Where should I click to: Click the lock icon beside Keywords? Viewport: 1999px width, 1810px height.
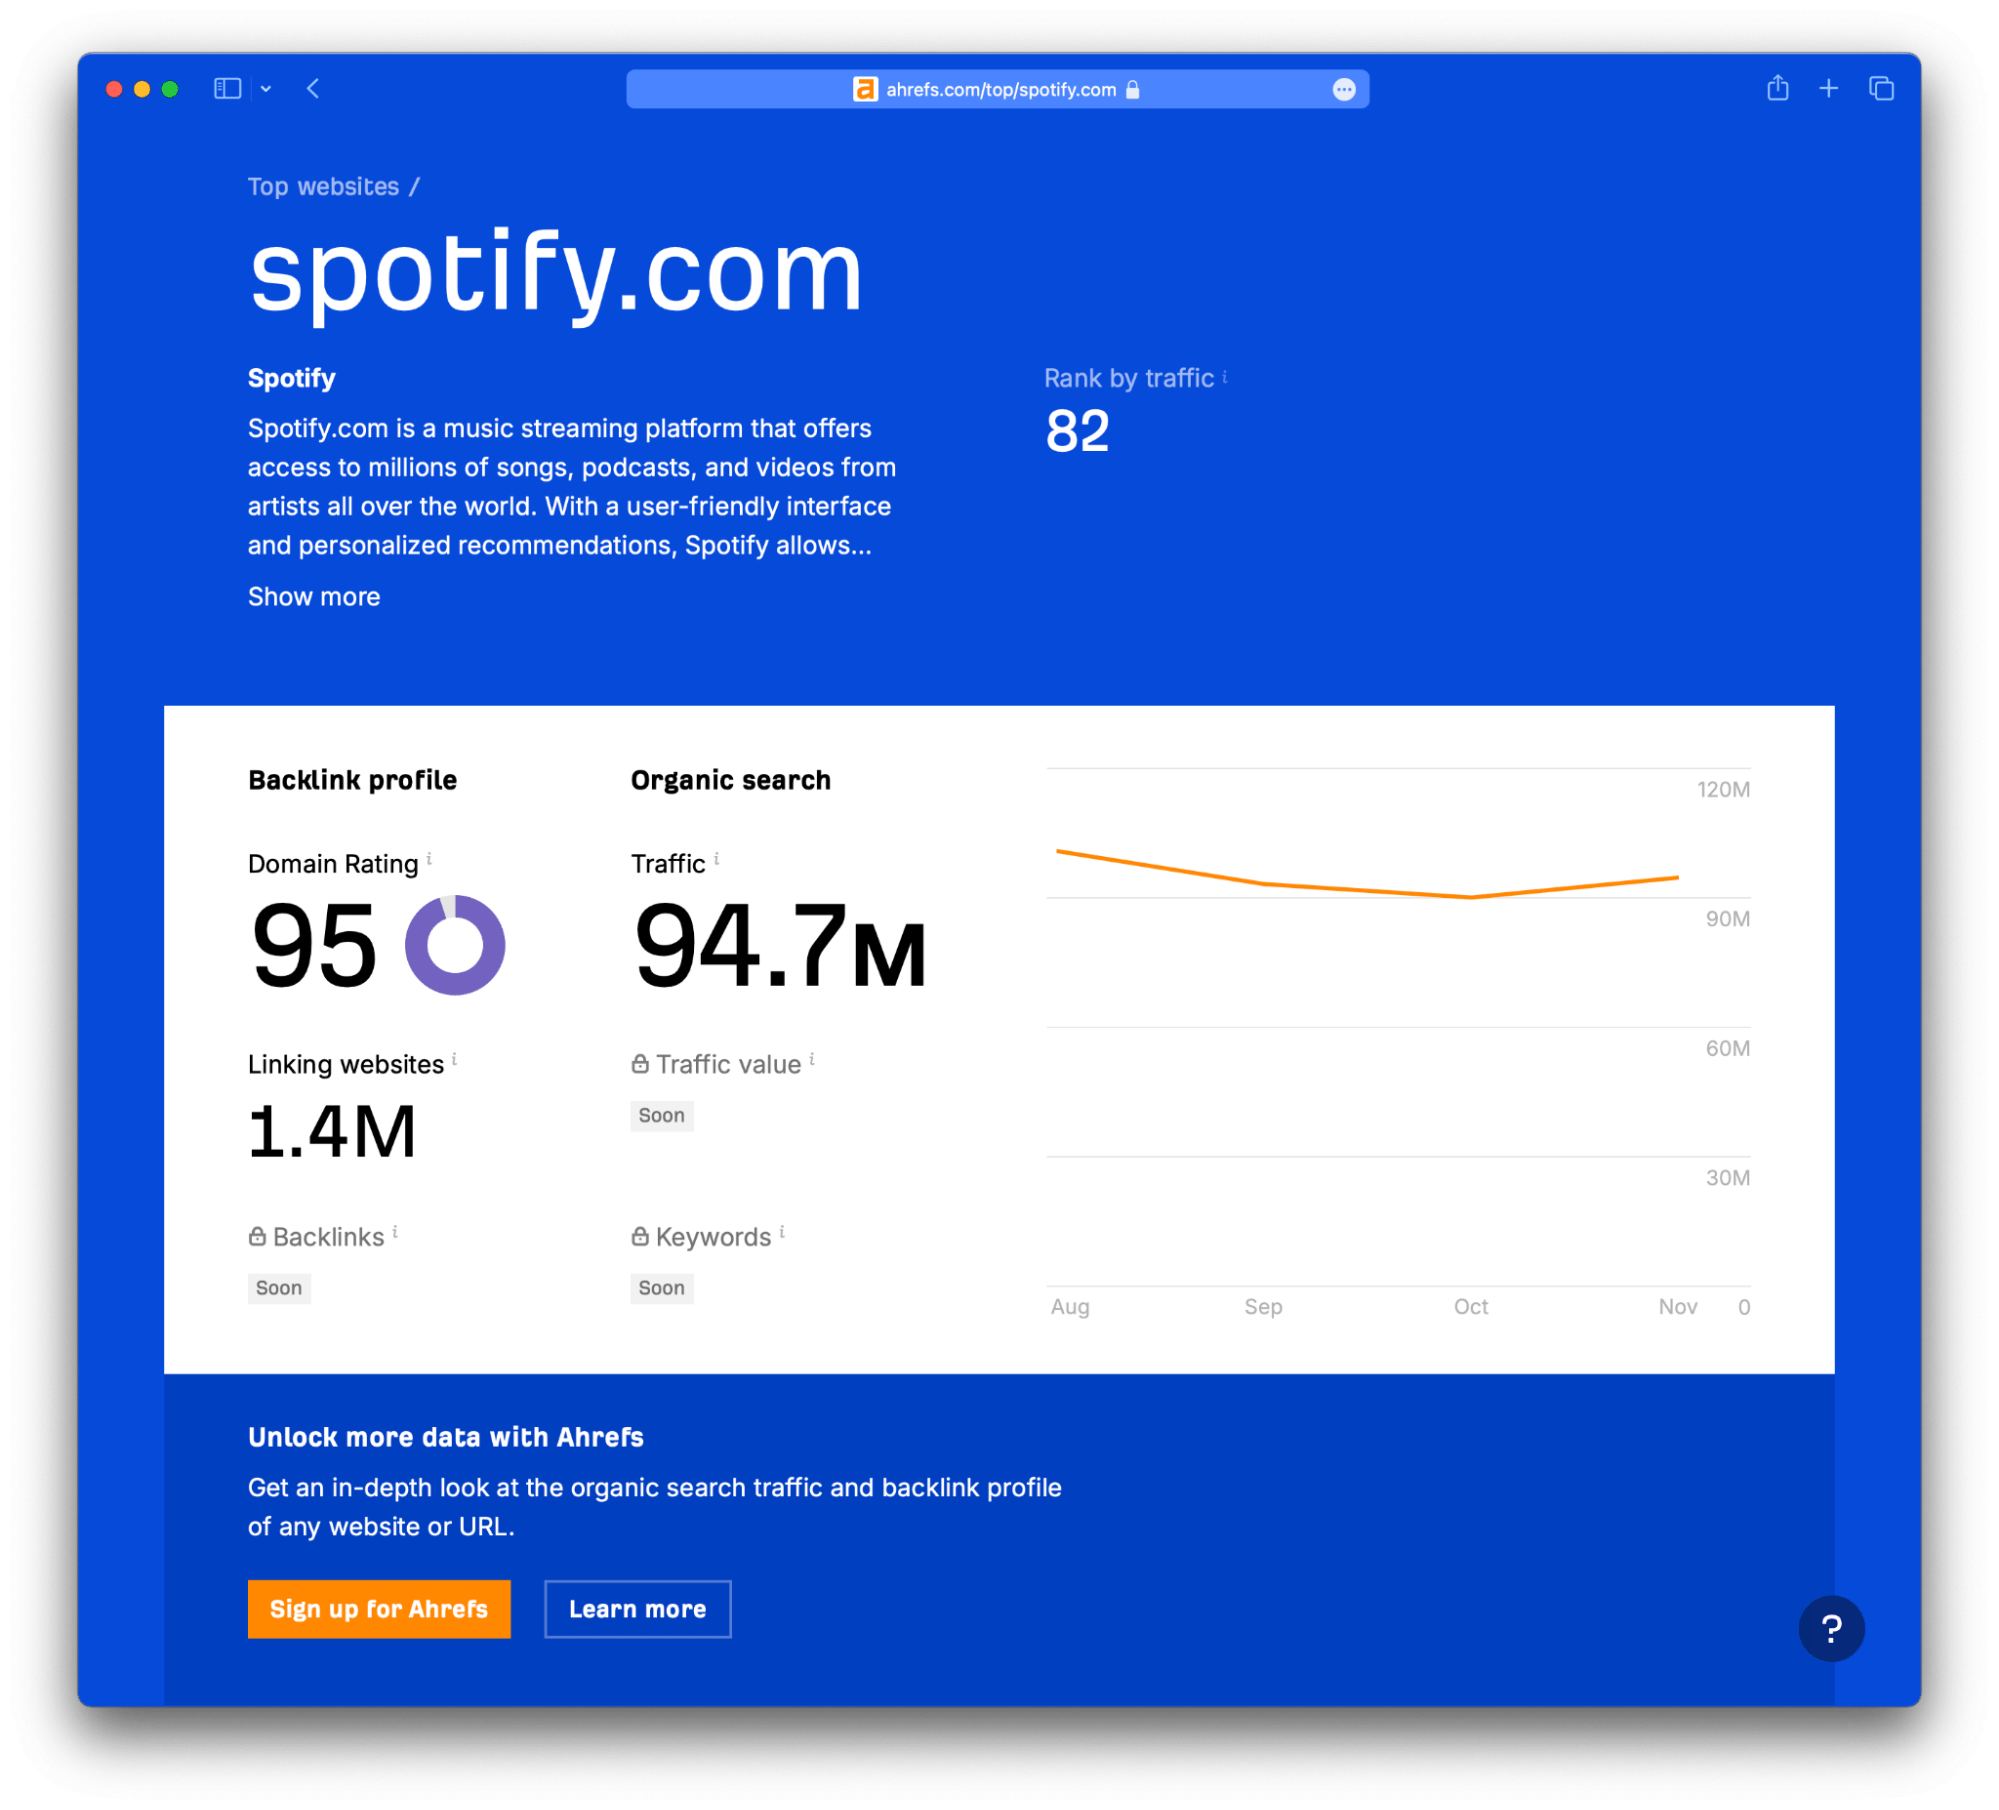click(x=640, y=1236)
